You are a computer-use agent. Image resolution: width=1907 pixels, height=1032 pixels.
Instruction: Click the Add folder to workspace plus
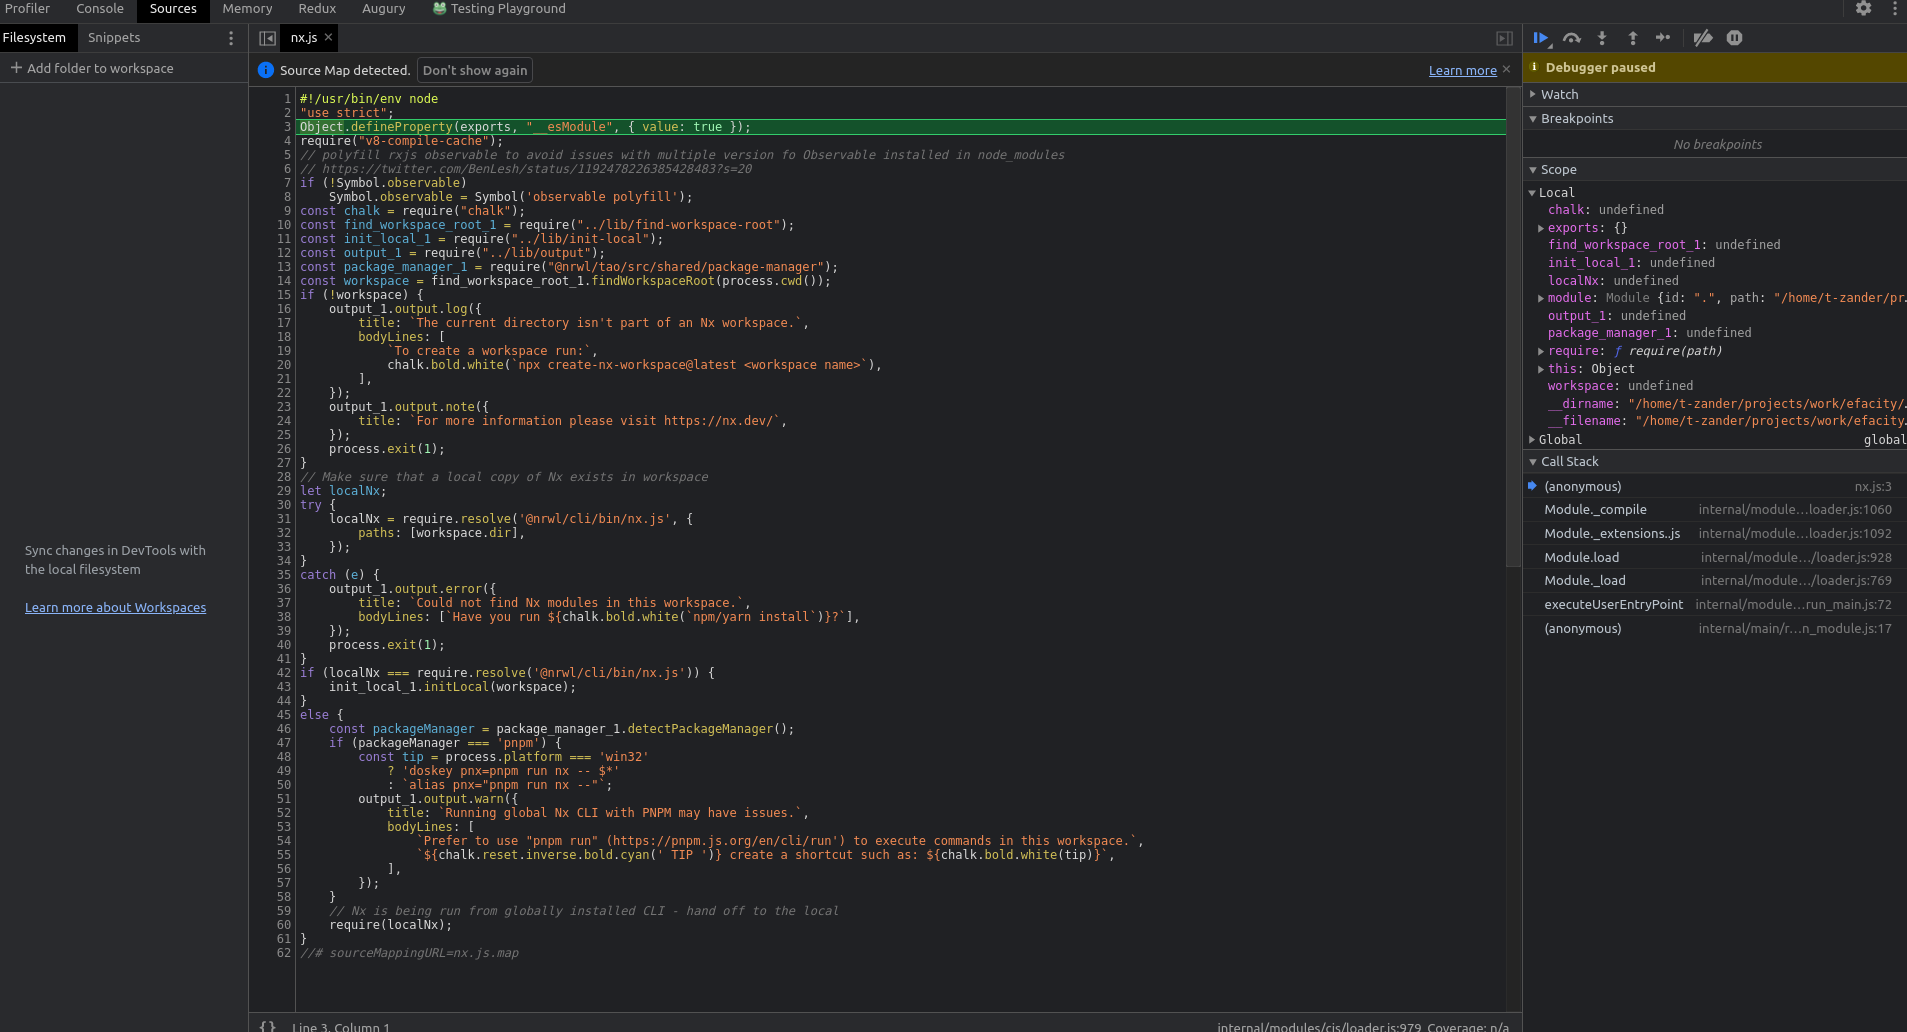click(x=16, y=68)
